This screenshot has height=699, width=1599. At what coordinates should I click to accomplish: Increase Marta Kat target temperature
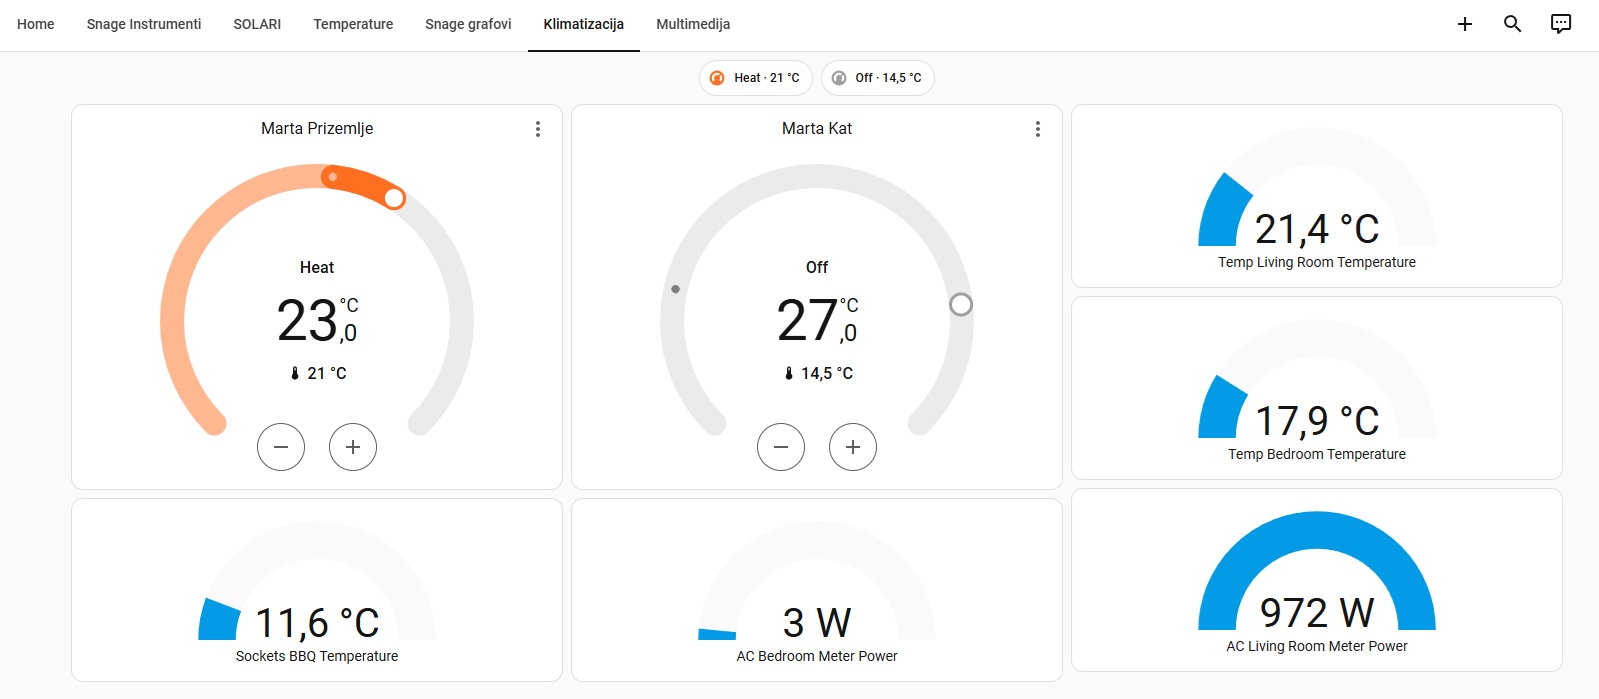tap(853, 447)
